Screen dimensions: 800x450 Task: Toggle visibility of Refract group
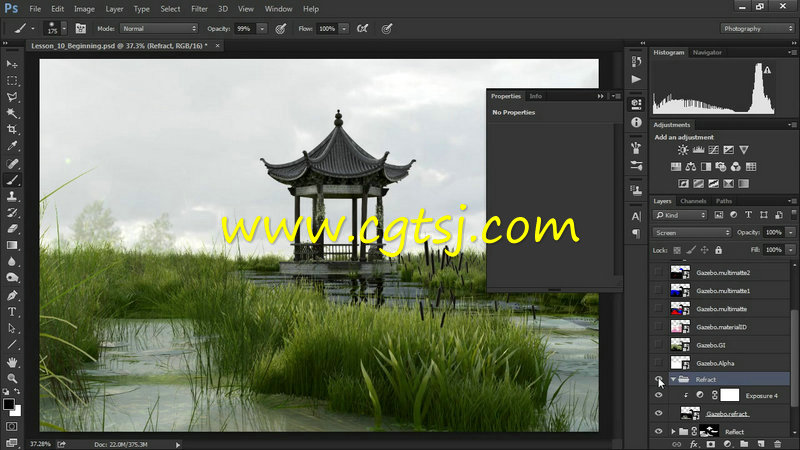pyautogui.click(x=659, y=379)
